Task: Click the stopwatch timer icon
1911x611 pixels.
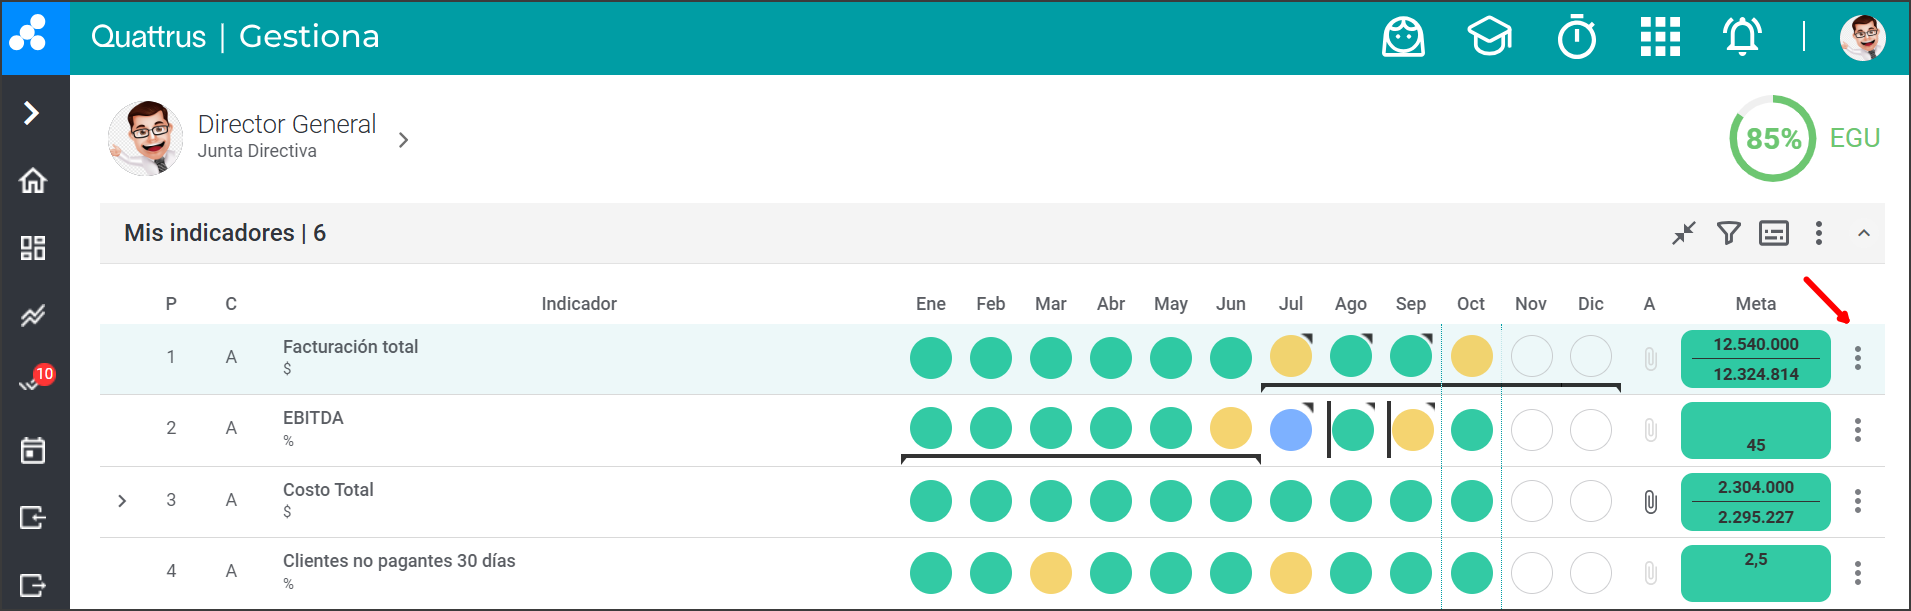Action: [1577, 38]
